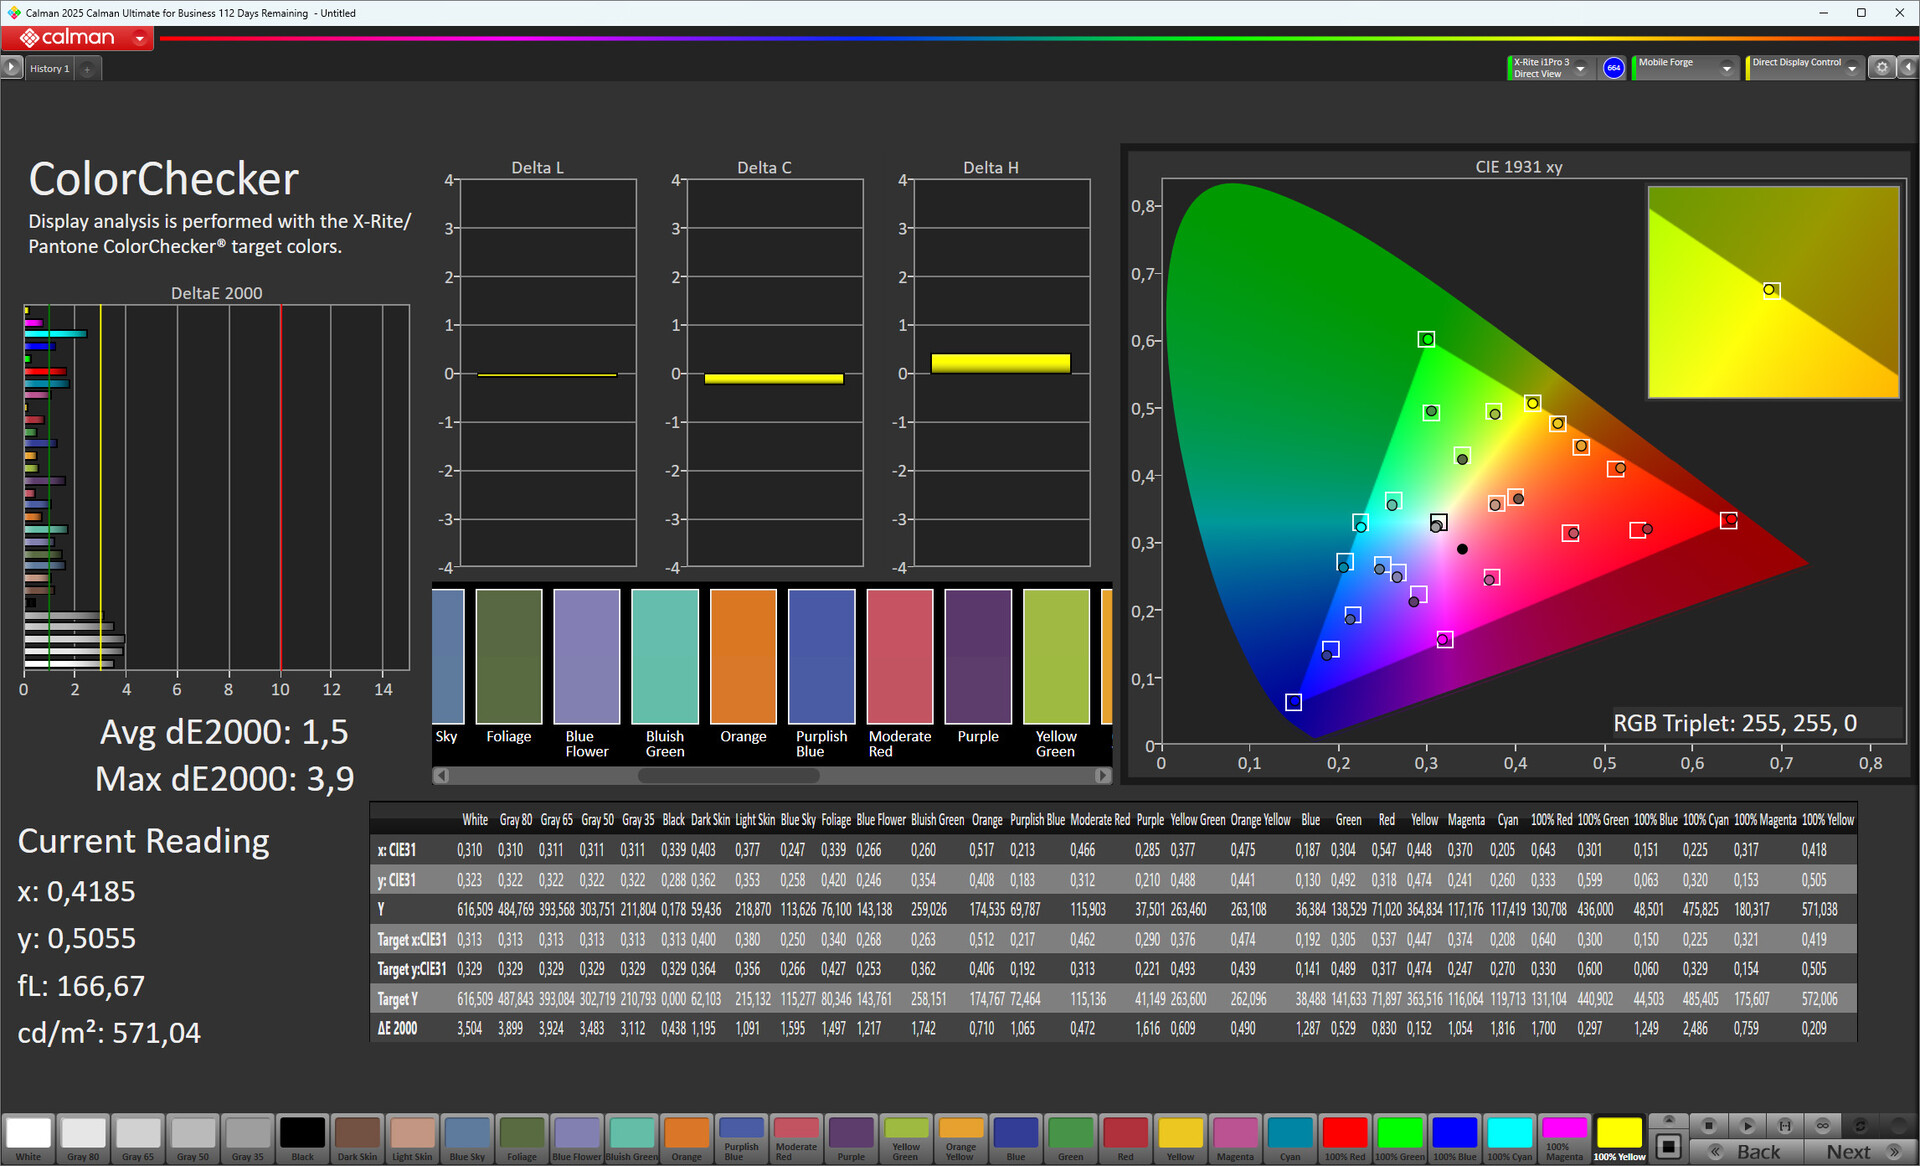
Task: Click the blue 664 meter indicator
Action: pos(1613,67)
